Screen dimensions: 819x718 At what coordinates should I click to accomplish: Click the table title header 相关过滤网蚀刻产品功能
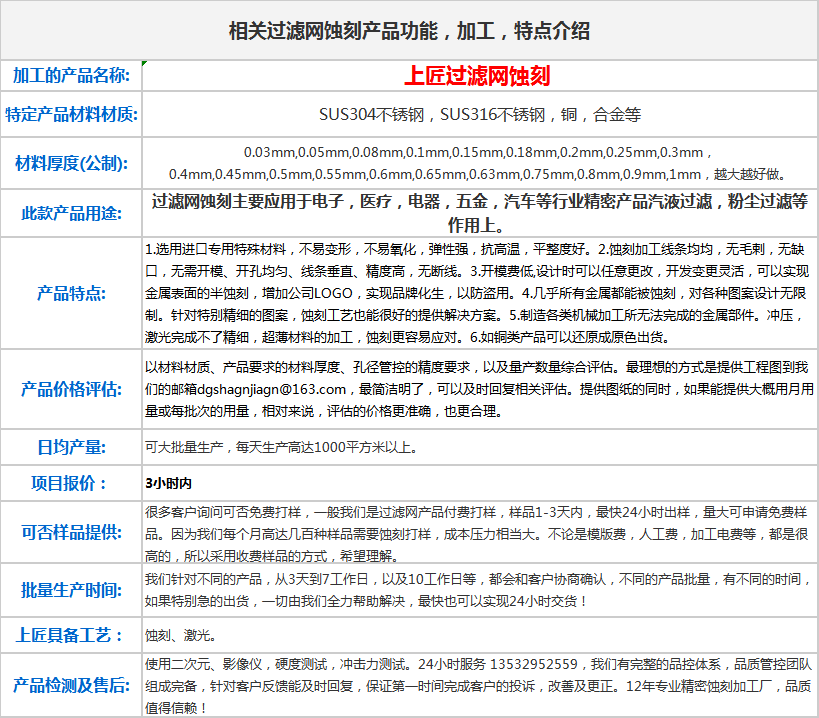click(x=409, y=31)
